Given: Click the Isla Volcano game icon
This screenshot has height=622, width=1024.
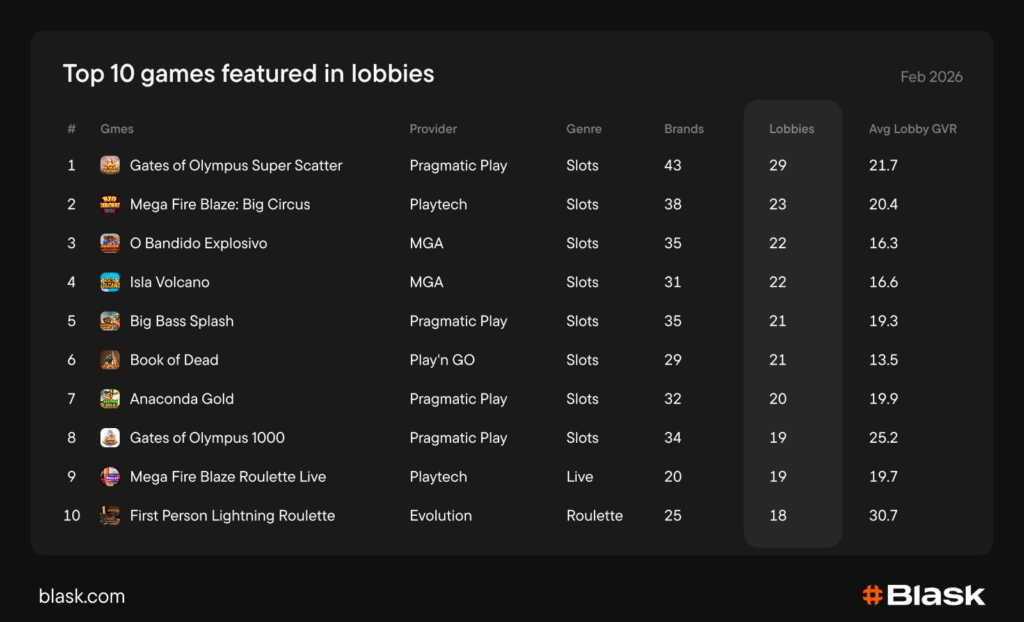Looking at the screenshot, I should [110, 282].
